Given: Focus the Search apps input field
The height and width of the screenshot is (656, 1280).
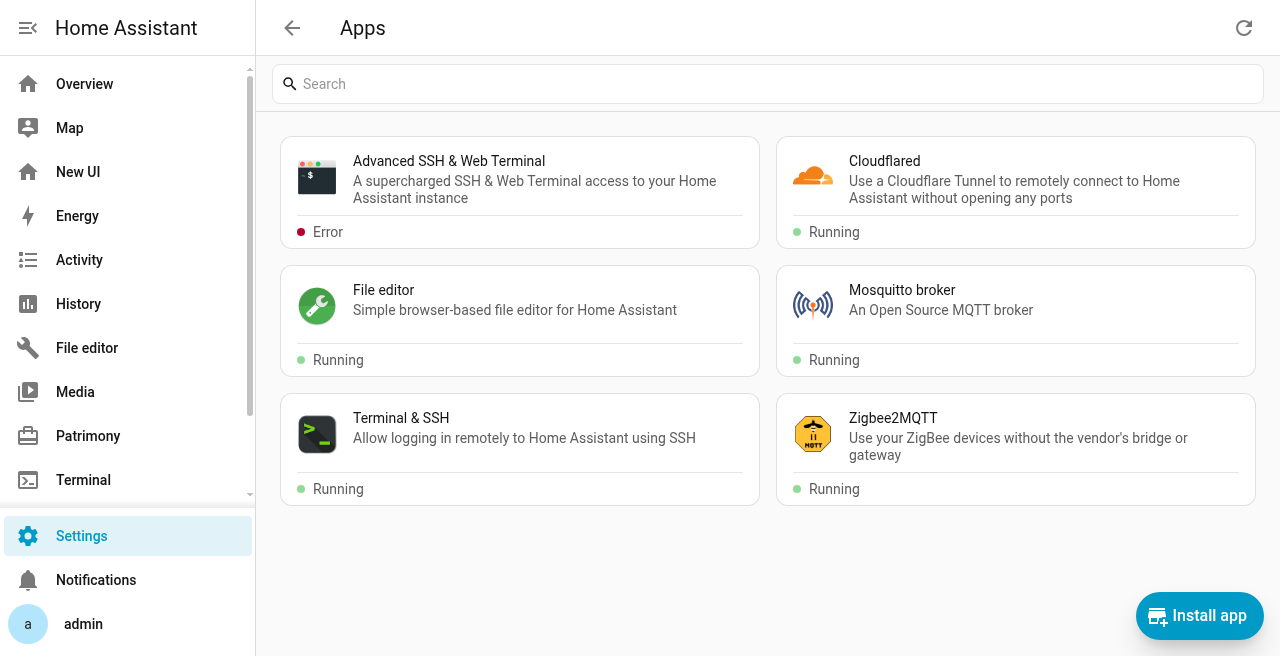Looking at the screenshot, I should click(x=768, y=84).
